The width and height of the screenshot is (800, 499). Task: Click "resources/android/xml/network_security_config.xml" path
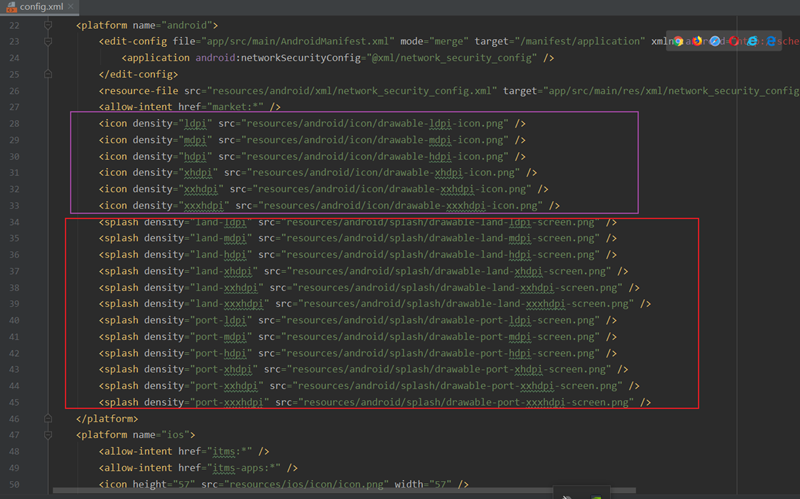tap(352, 91)
